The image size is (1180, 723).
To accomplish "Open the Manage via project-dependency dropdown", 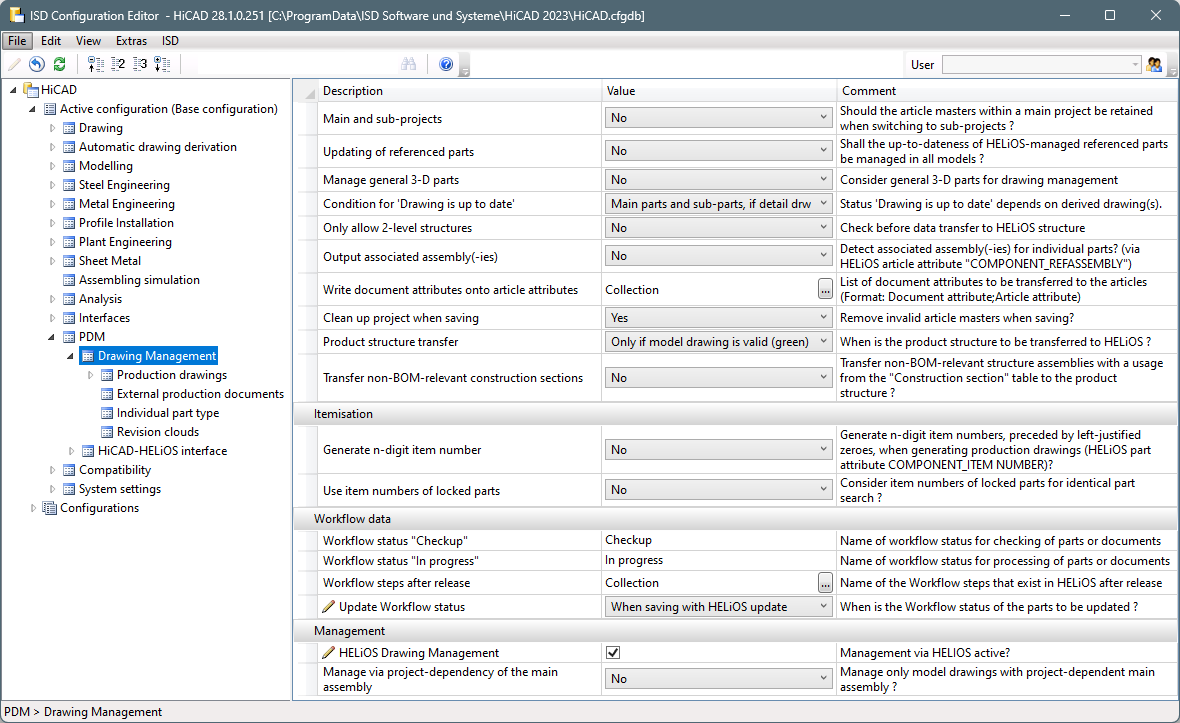I will click(719, 679).
